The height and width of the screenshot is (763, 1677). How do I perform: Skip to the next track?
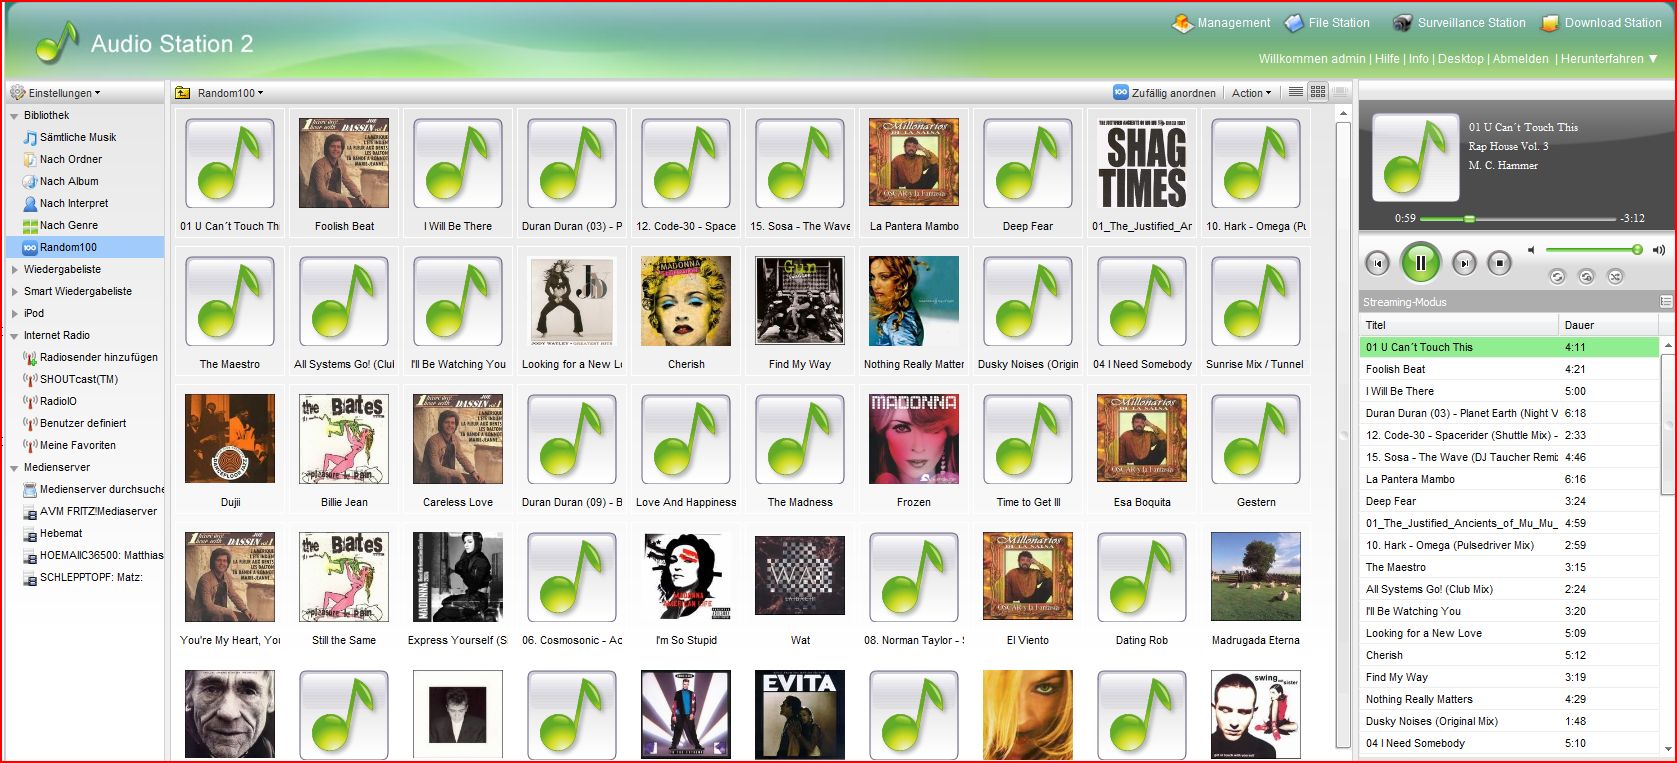point(1464,264)
